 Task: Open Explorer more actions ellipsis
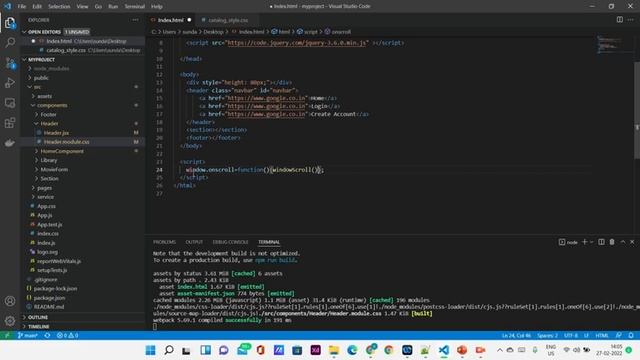coord(135,20)
